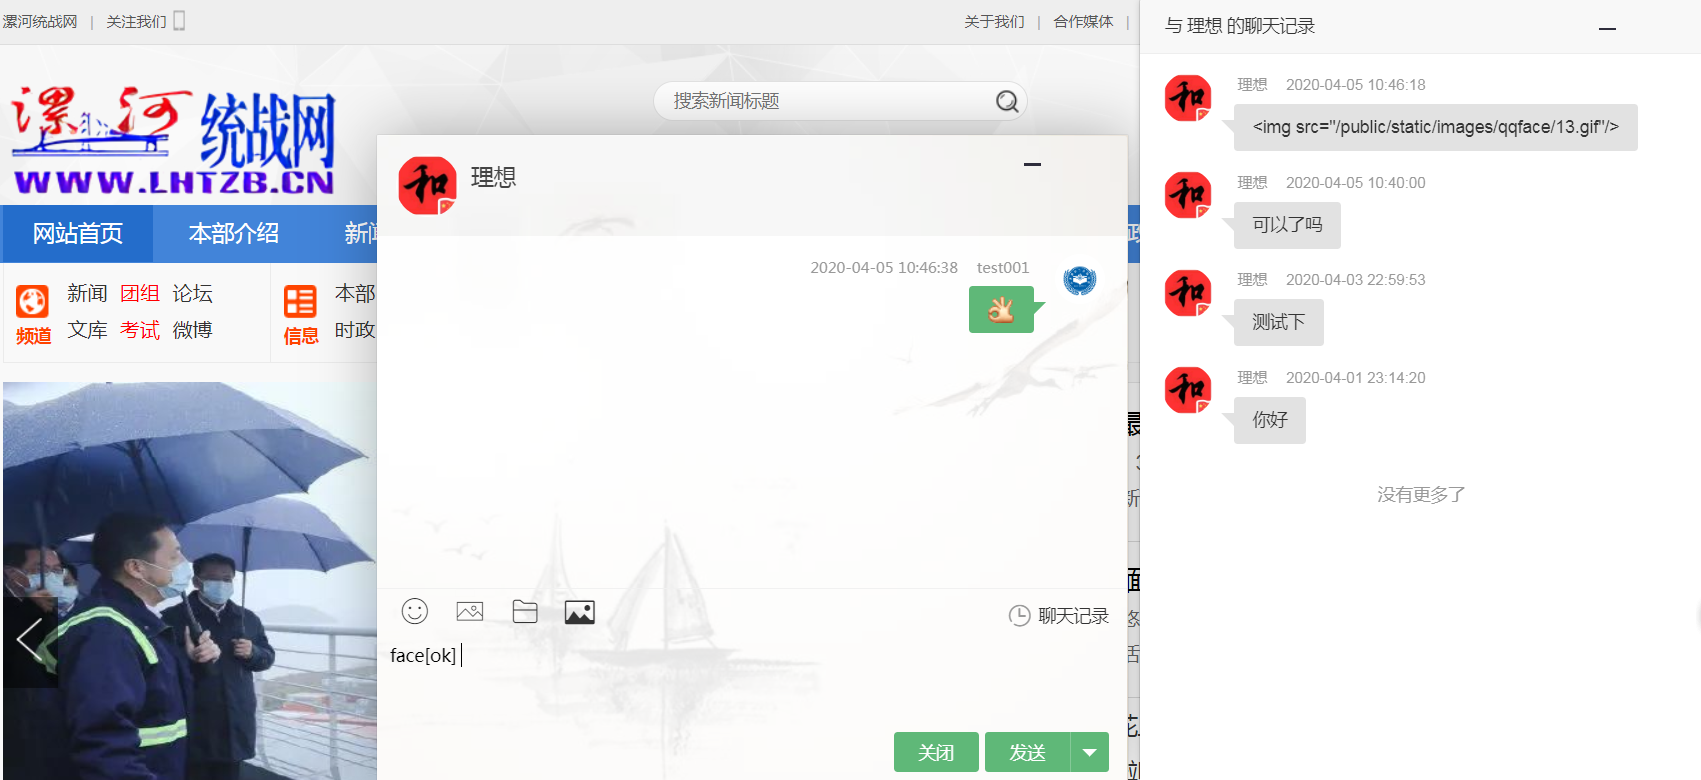Click avatar beside the 10:40:00 history message
This screenshot has height=780, width=1701.
(1188, 196)
